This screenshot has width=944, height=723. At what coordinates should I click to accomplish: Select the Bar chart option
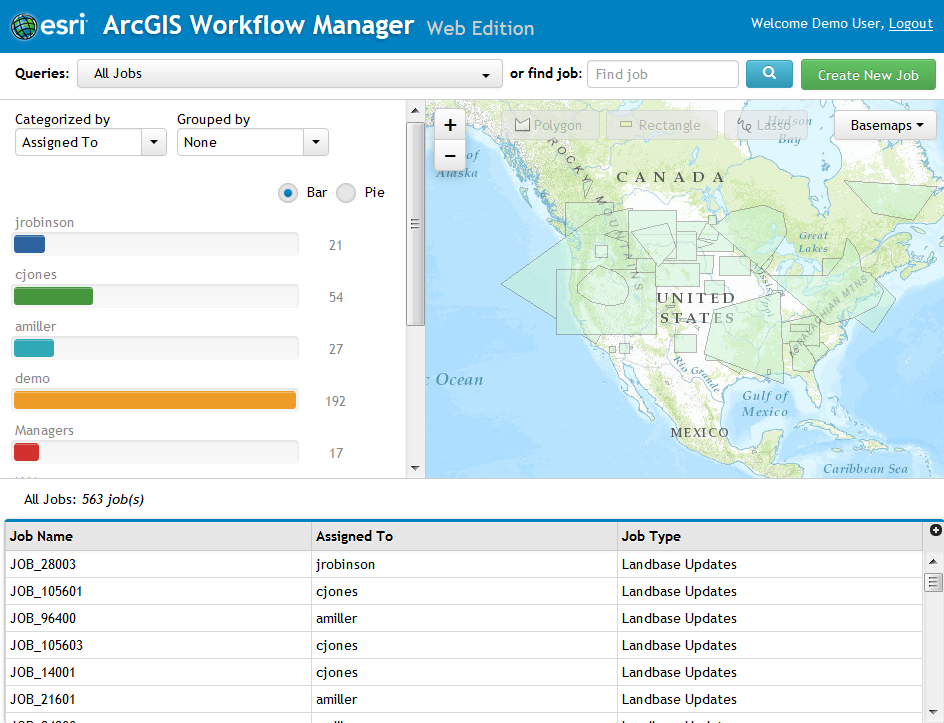pos(288,193)
